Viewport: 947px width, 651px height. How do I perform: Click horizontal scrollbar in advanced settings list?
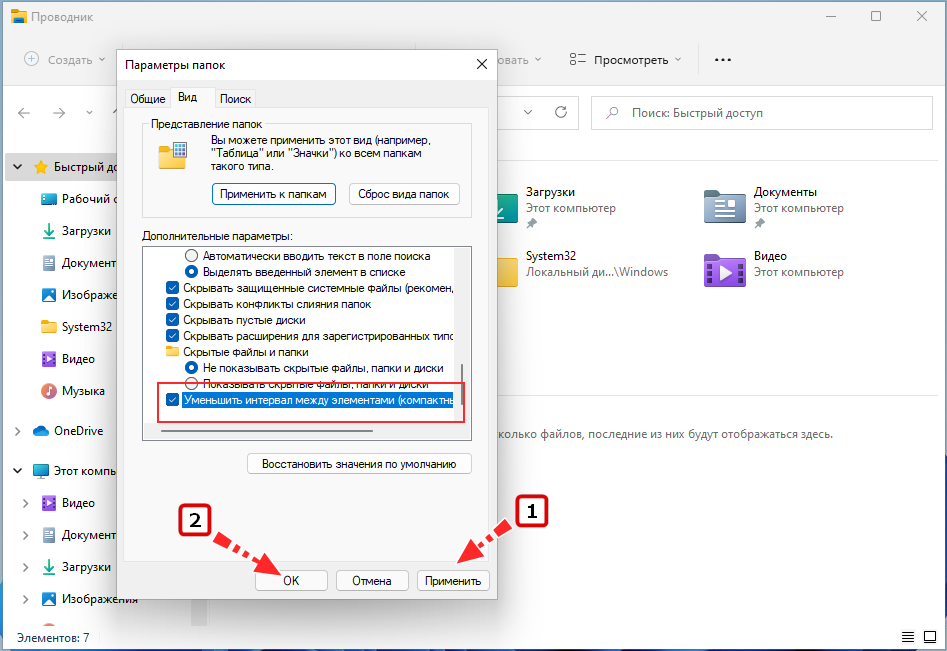267,431
